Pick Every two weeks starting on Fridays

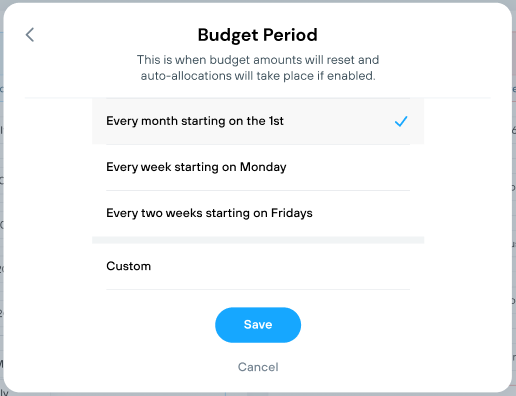pyautogui.click(x=258, y=213)
